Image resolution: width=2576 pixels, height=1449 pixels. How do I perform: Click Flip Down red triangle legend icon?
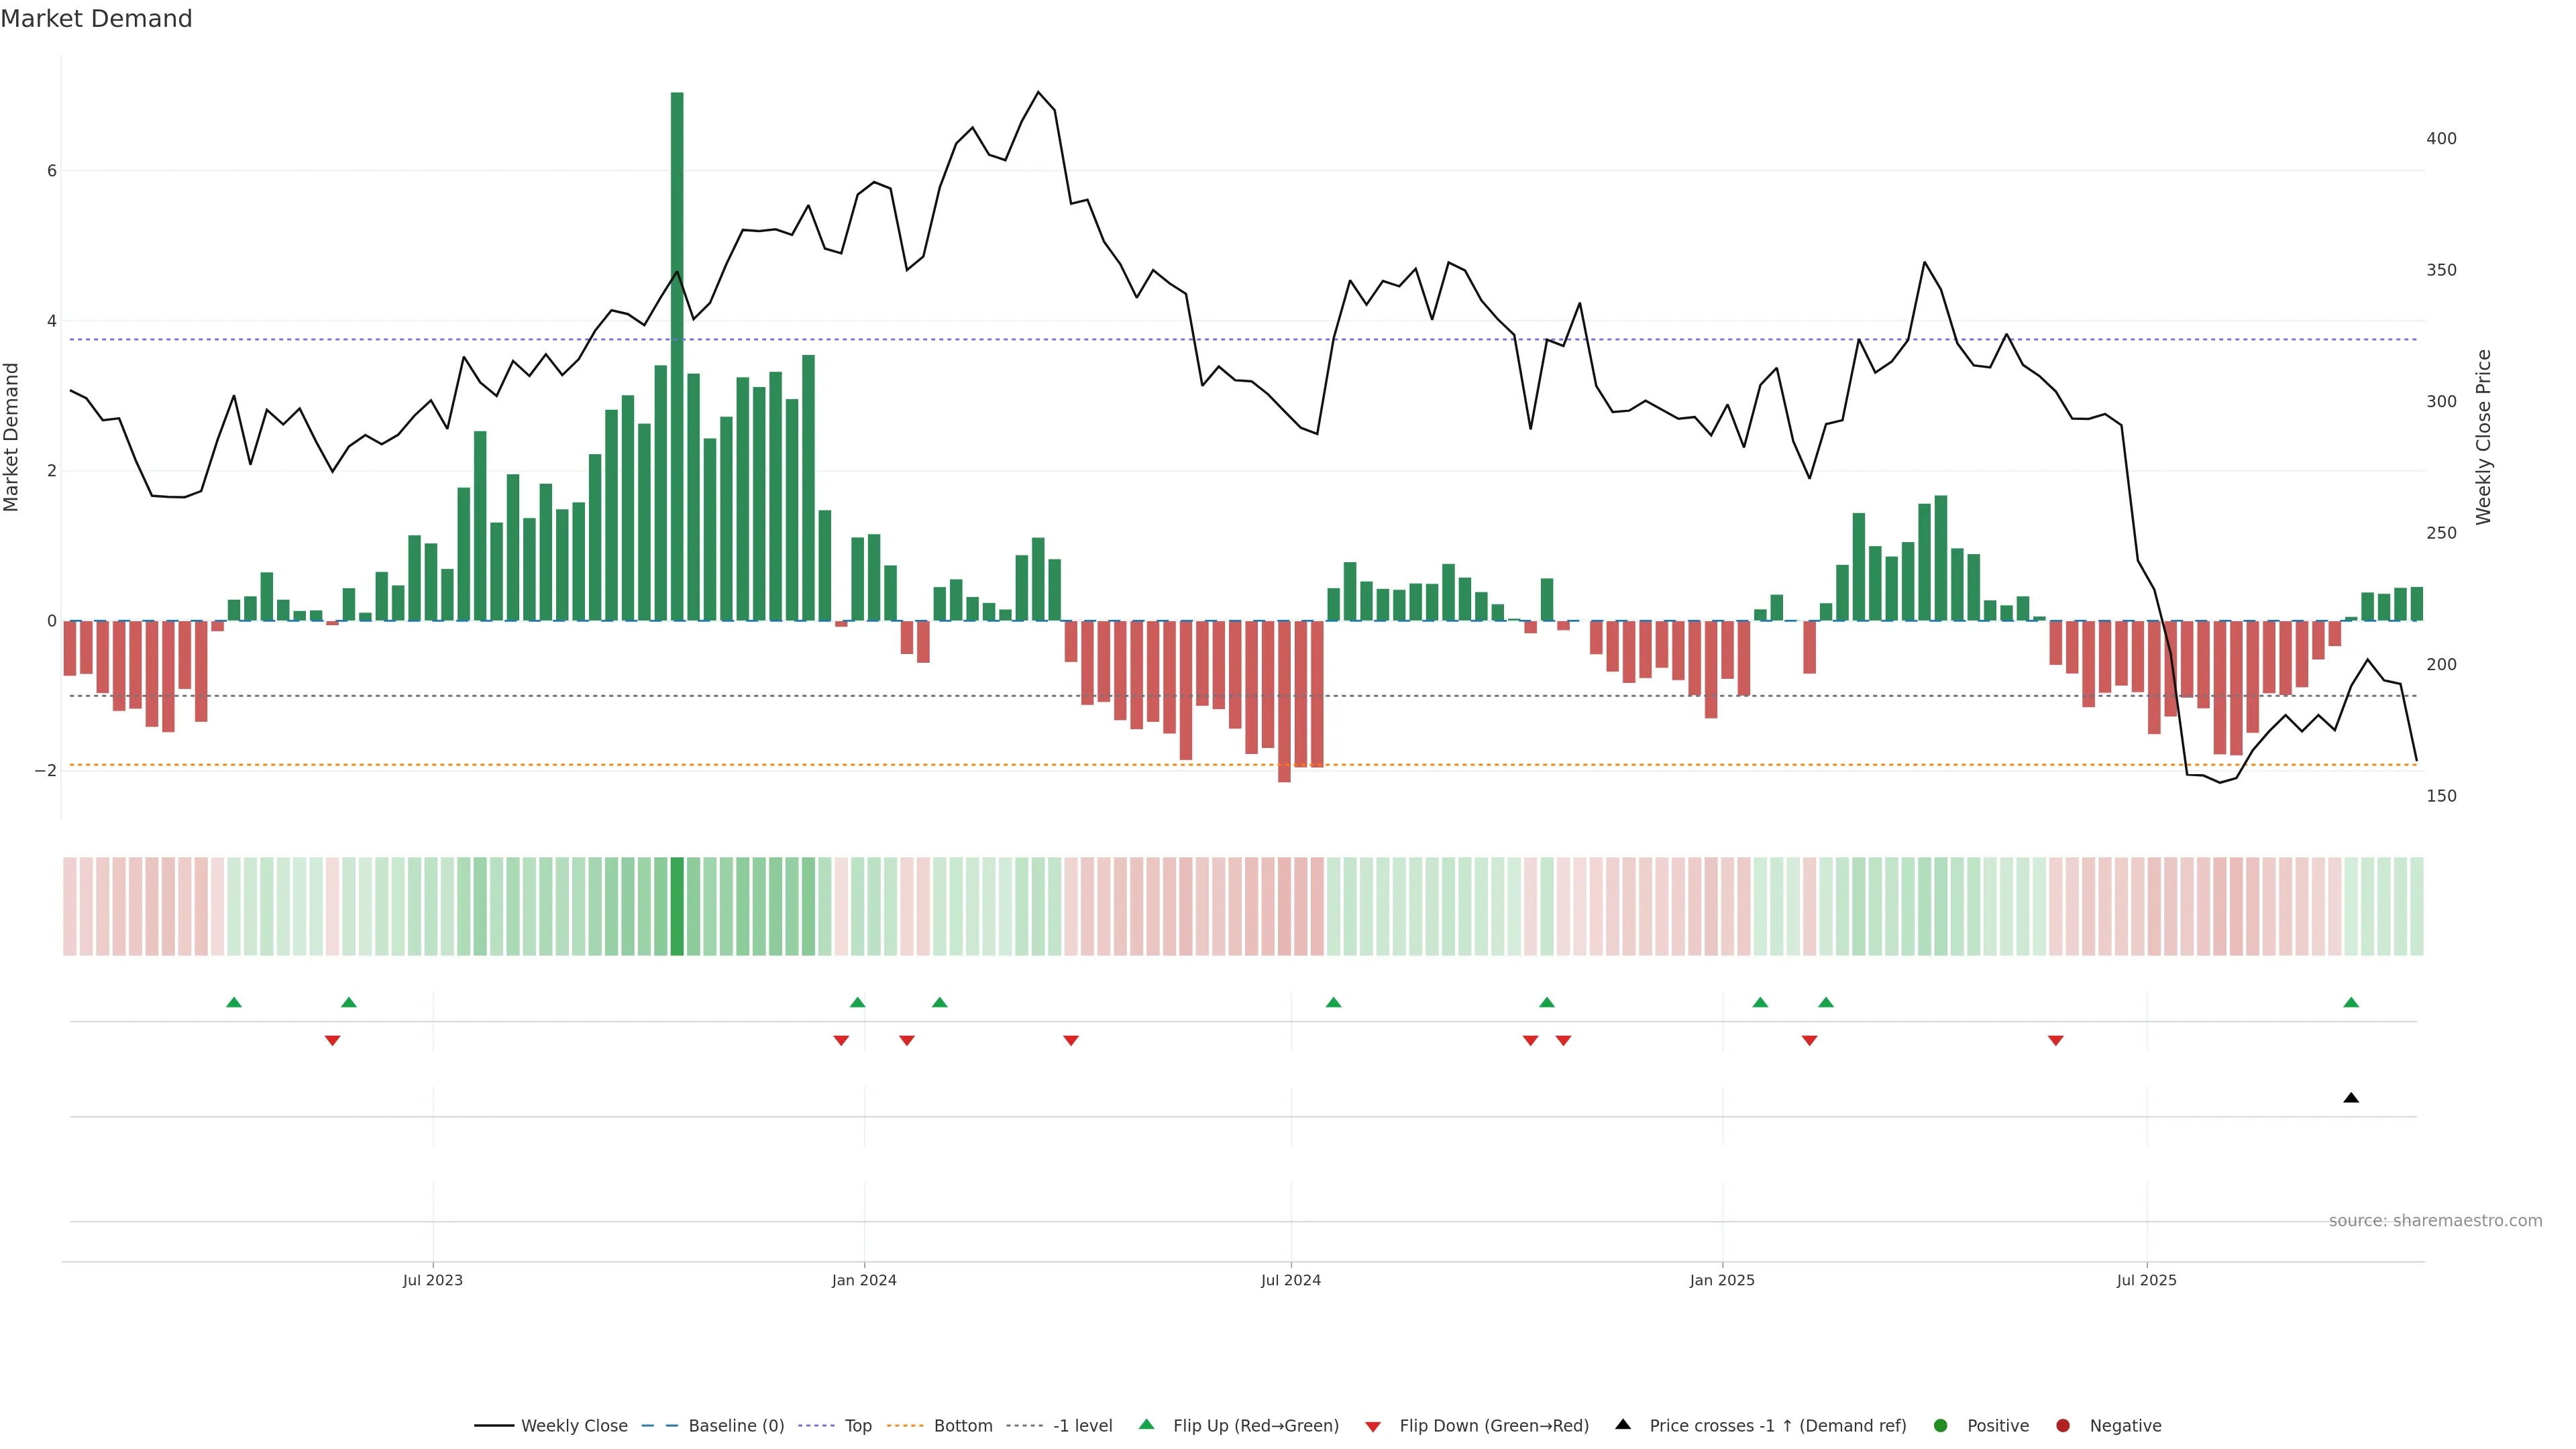point(1373,1427)
